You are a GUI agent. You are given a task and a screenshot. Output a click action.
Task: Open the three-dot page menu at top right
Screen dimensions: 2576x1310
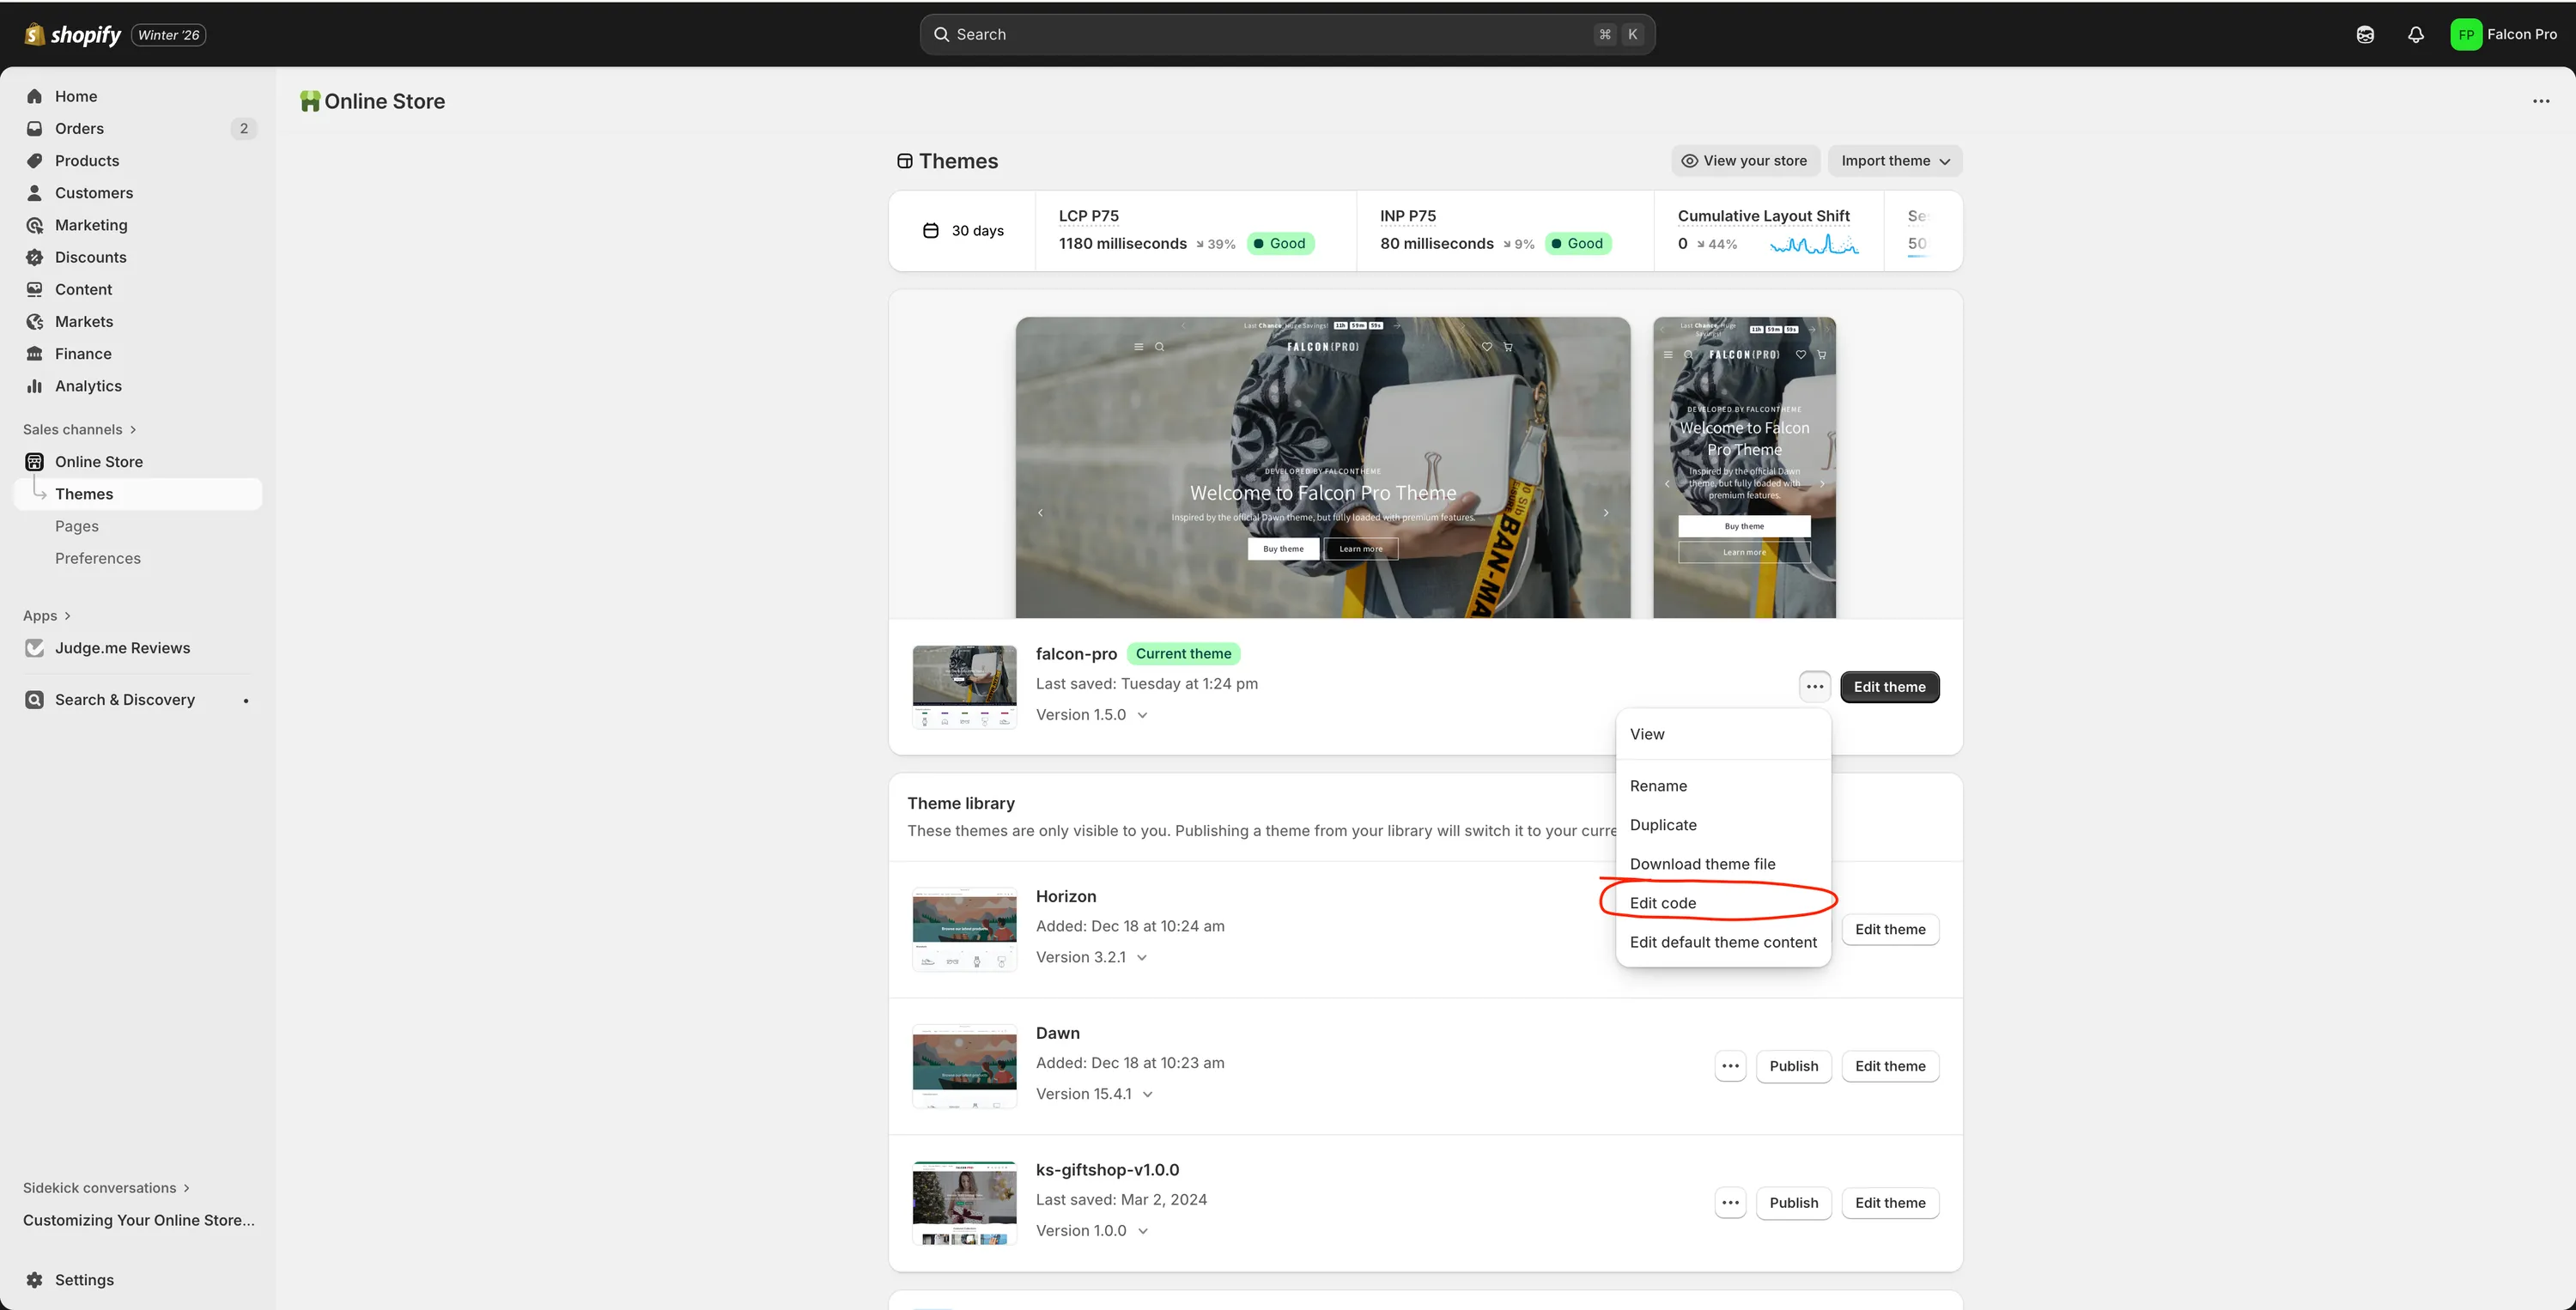[x=2540, y=101]
